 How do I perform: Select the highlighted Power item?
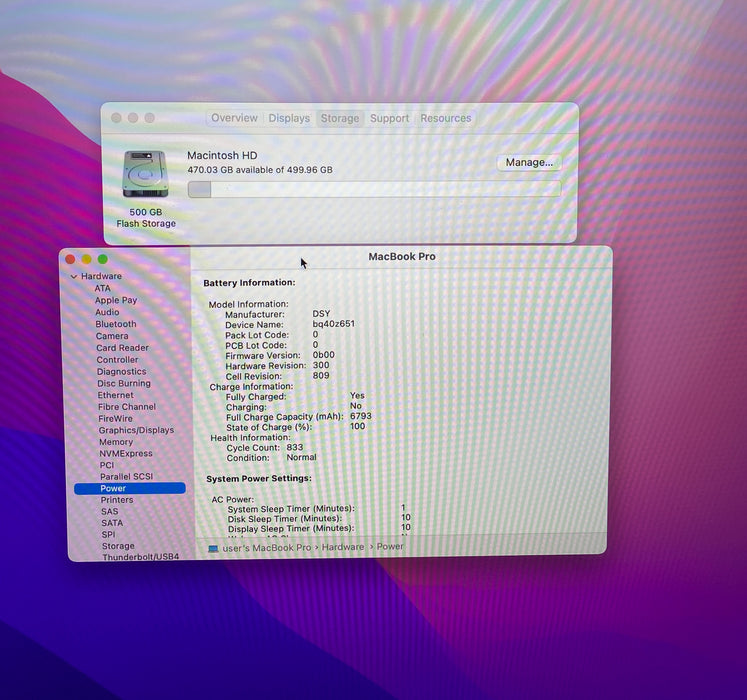point(130,488)
